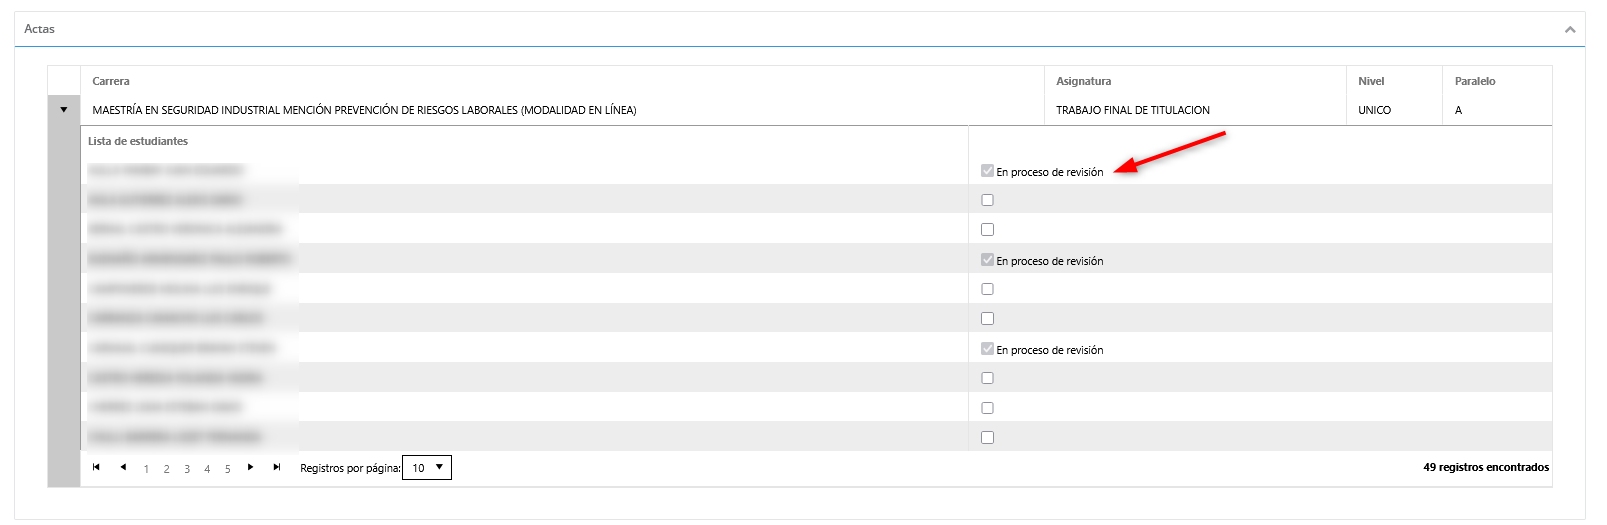This screenshot has width=1607, height=525.
Task: Collapse the Maestría row detail arrow
Action: (x=64, y=110)
